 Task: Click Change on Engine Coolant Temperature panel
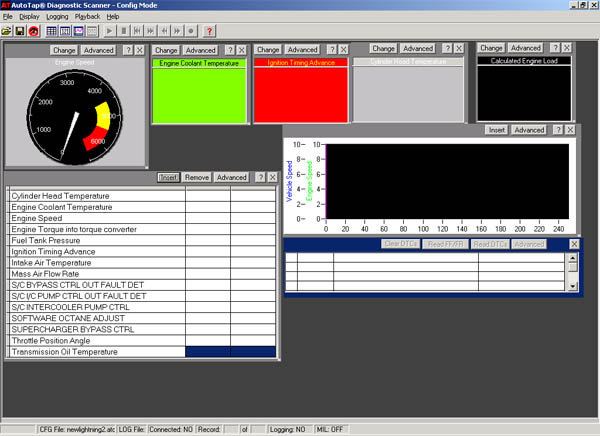tap(166, 50)
